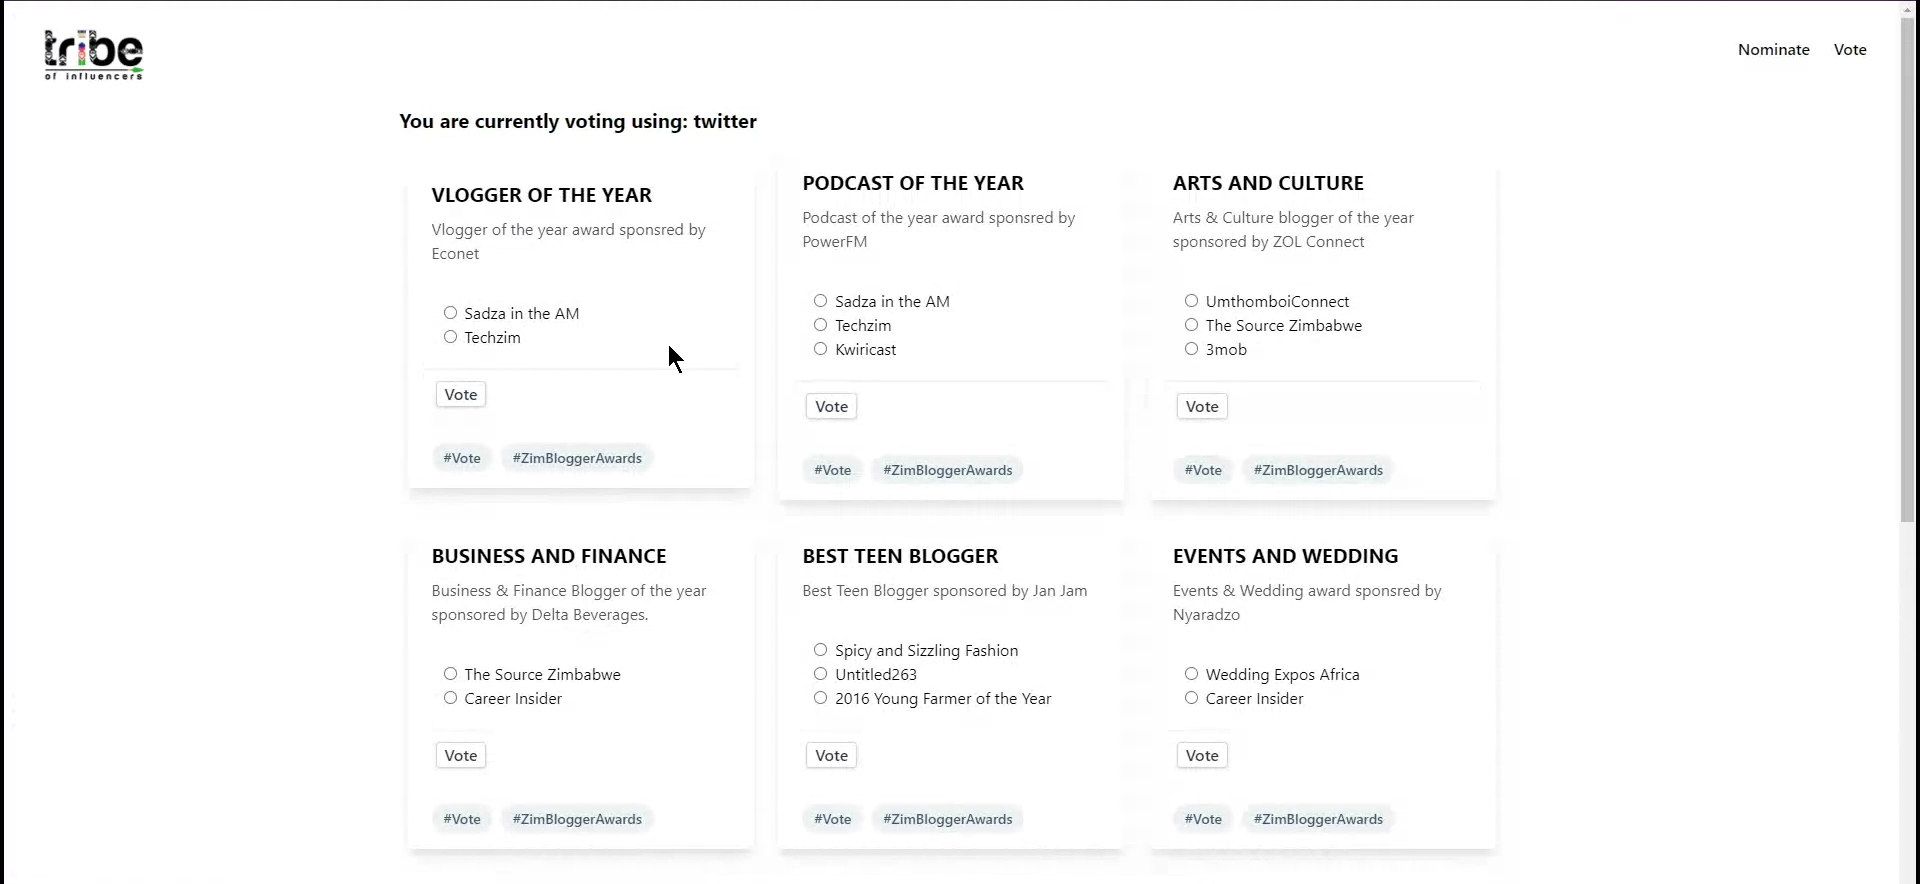Viewport: 1920px width, 884px height.
Task: Click #Vote tag under Business and Finance
Action: click(462, 819)
